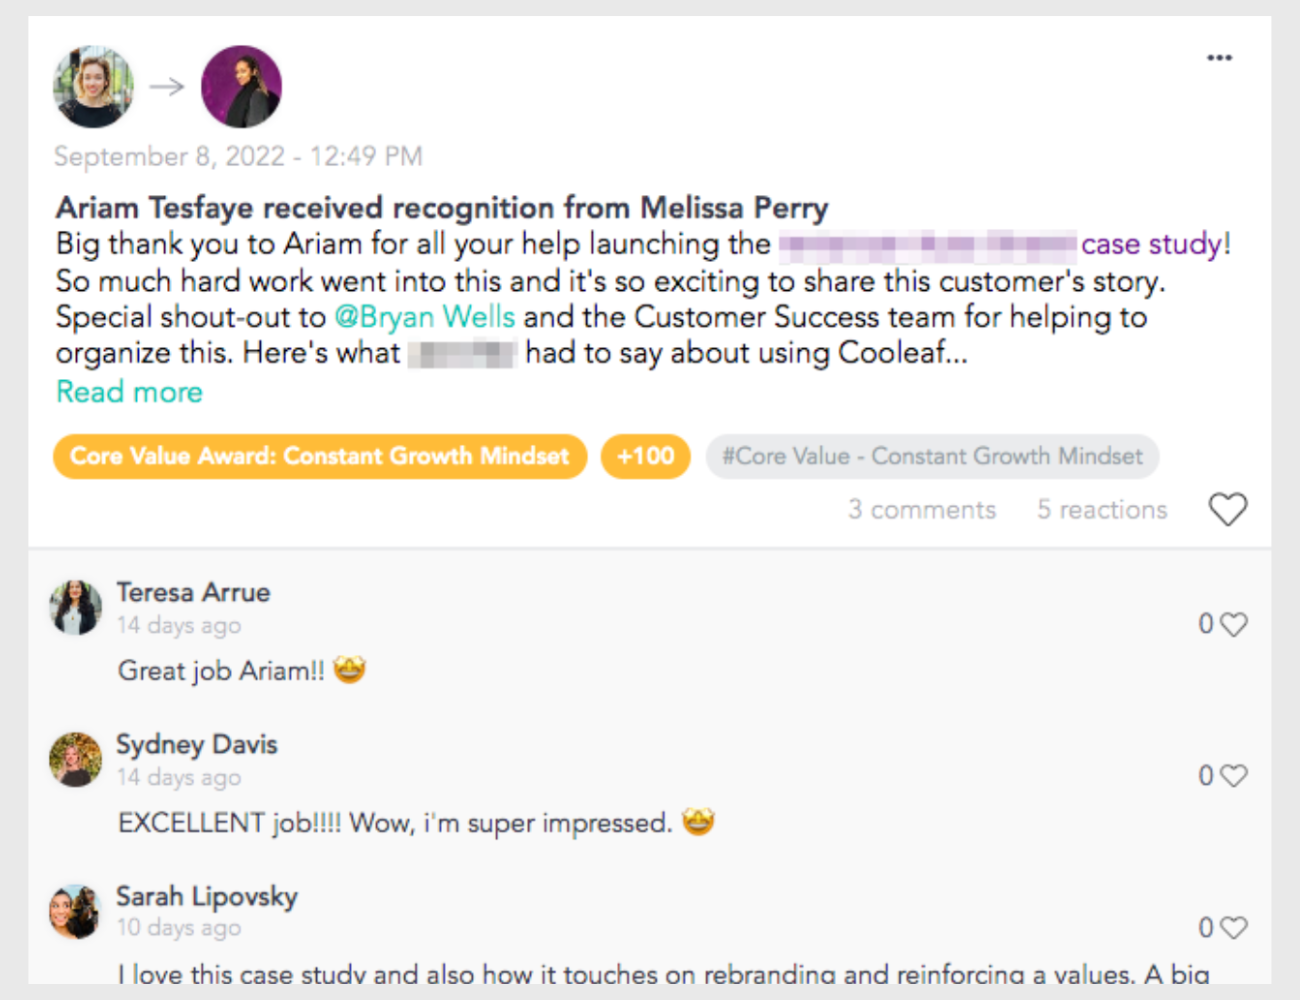This screenshot has height=1000, width=1300.
Task: Click Teresa Arrue's comment profile photo
Action: tap(75, 607)
